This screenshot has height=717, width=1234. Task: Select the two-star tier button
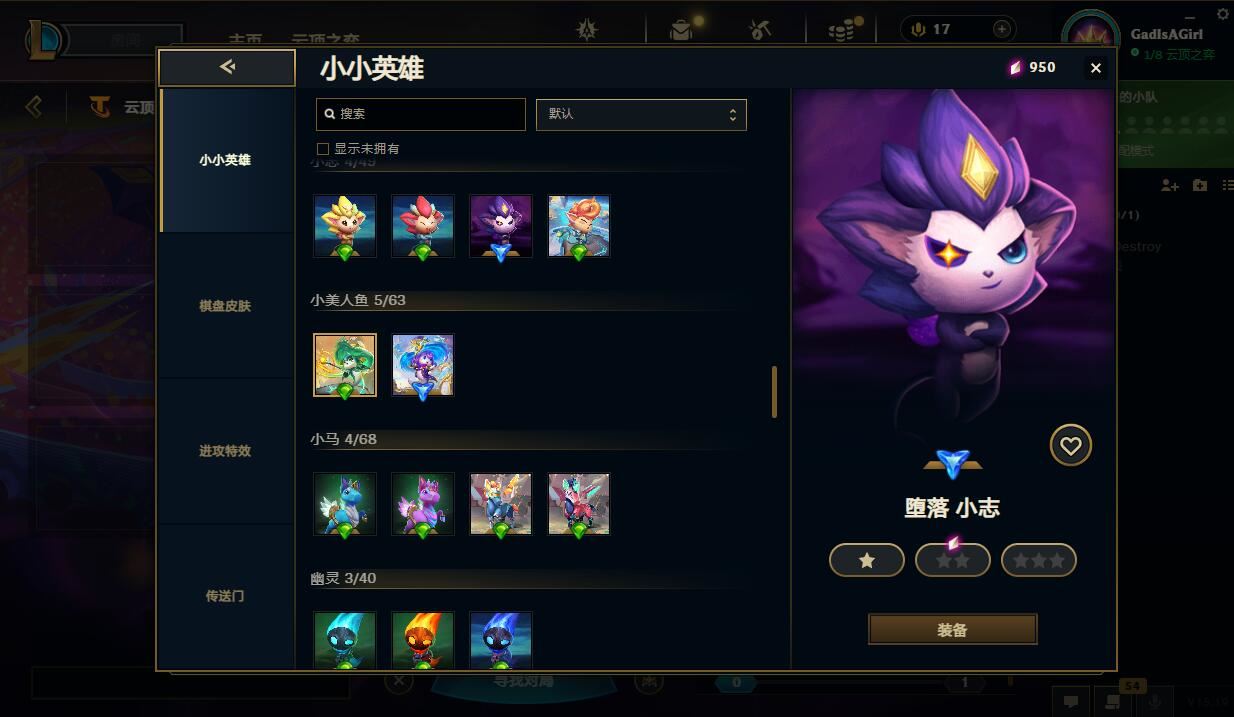[953, 560]
